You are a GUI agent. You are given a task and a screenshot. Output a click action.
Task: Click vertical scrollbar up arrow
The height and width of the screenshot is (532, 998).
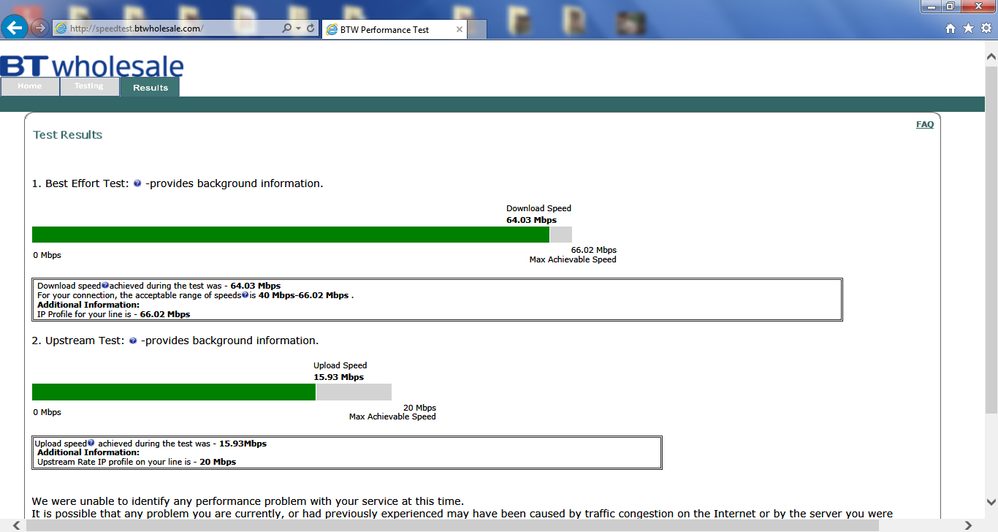point(991,57)
